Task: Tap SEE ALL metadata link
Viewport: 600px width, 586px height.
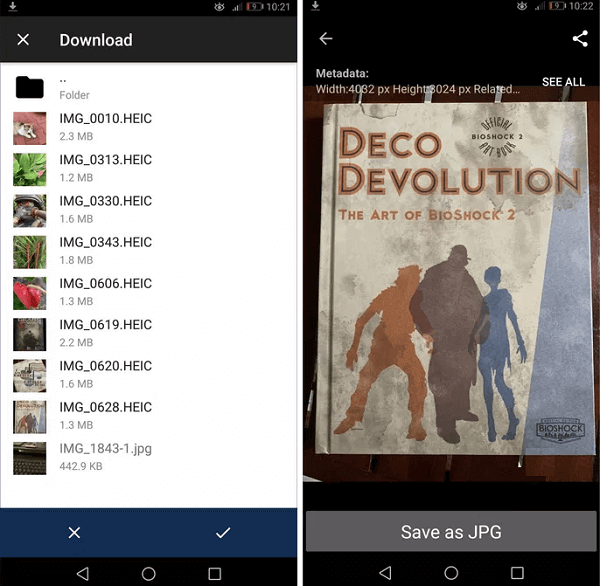Action: click(563, 82)
